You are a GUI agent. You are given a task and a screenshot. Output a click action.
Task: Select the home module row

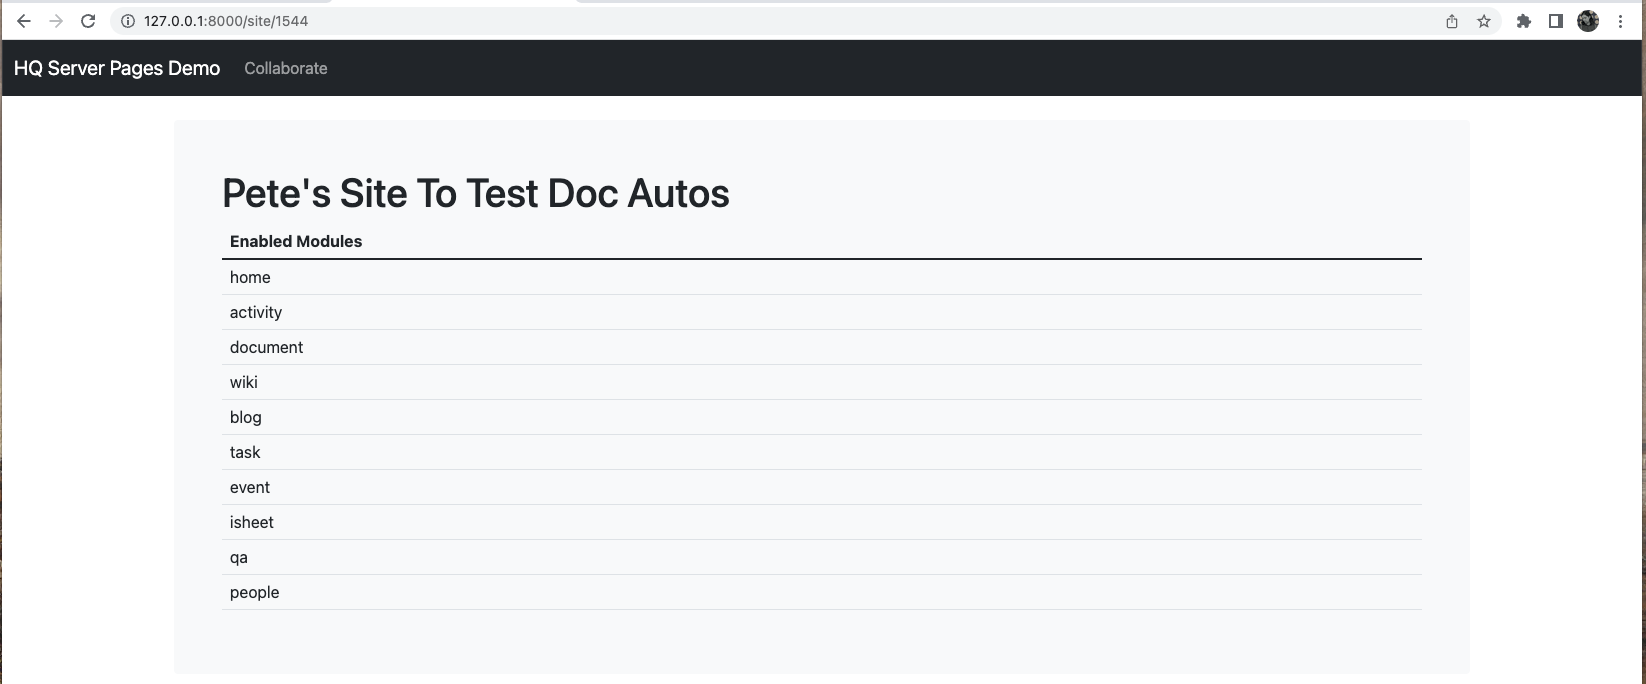click(250, 277)
